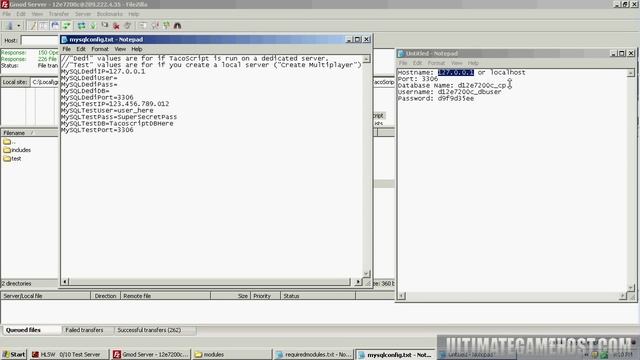Viewport: 640px width, 360px height.
Task: Expand the Site Manager dropdown arrow
Action: pyautogui.click(x=18, y=26)
